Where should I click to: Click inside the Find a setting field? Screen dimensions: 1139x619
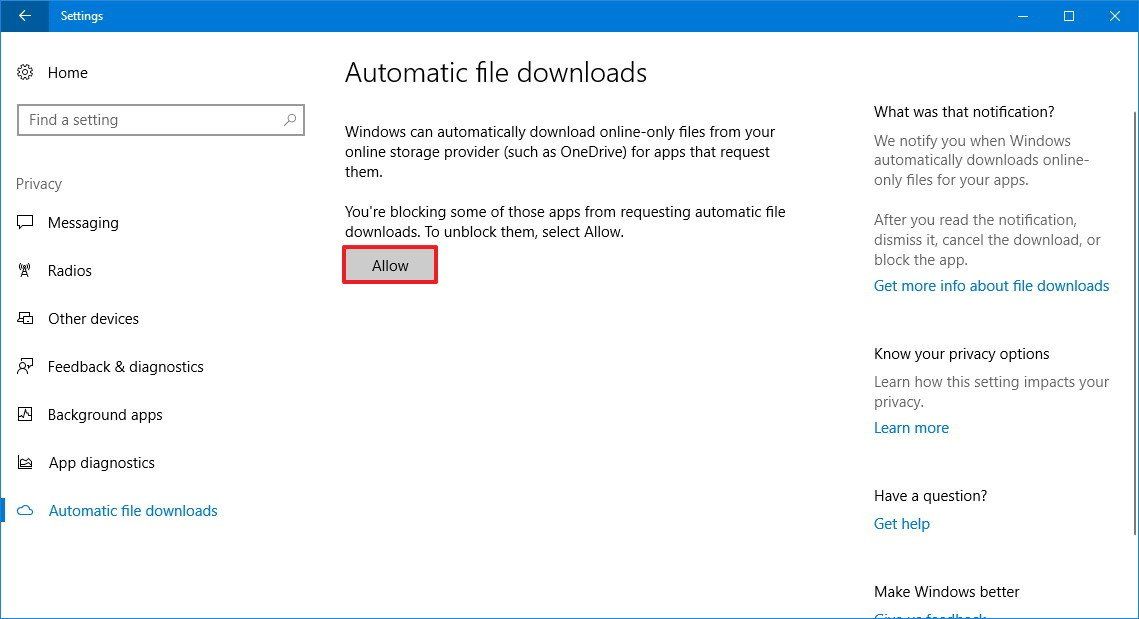tap(150, 120)
